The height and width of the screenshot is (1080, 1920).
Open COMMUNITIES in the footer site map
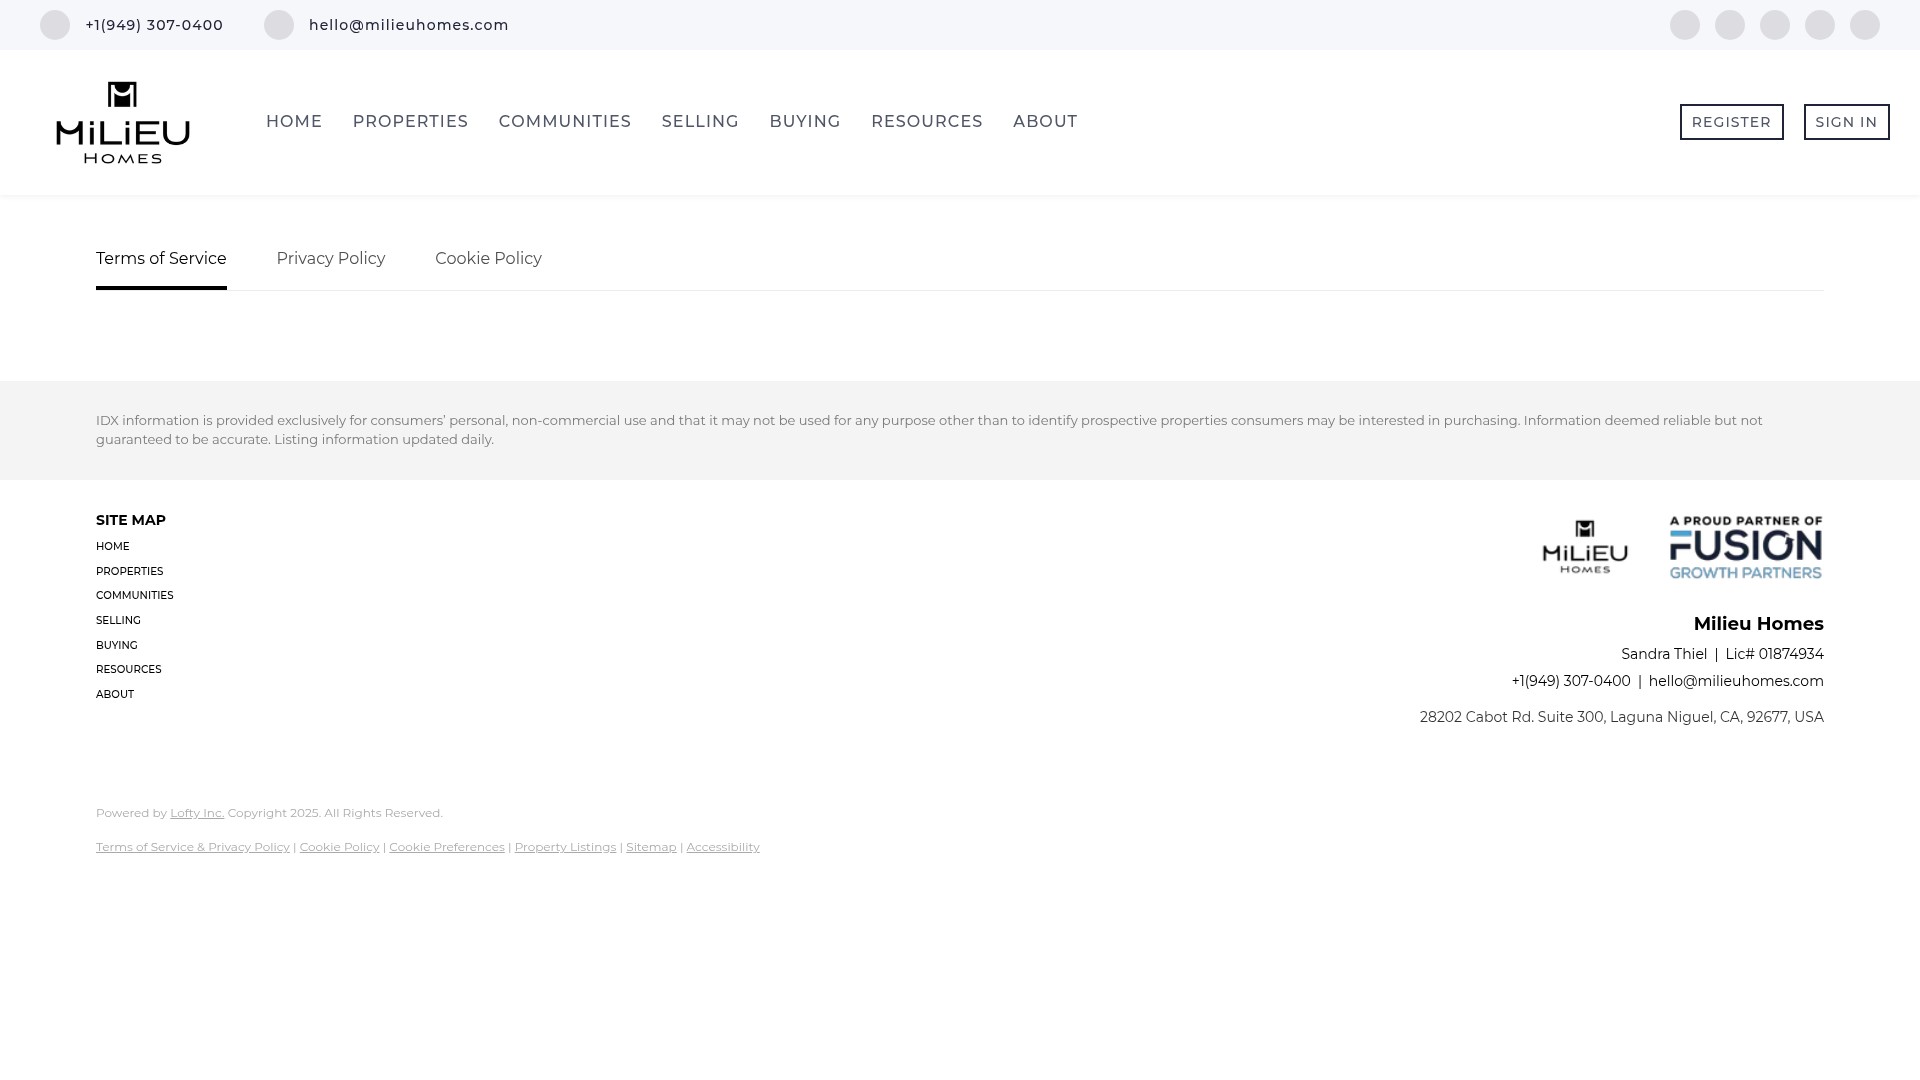click(135, 596)
